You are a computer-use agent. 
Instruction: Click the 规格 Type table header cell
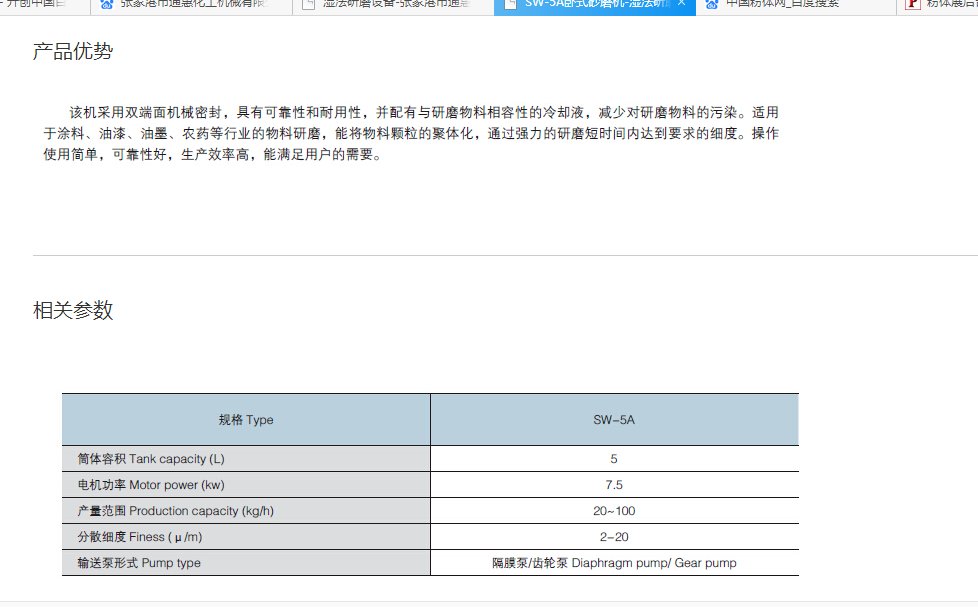point(246,420)
